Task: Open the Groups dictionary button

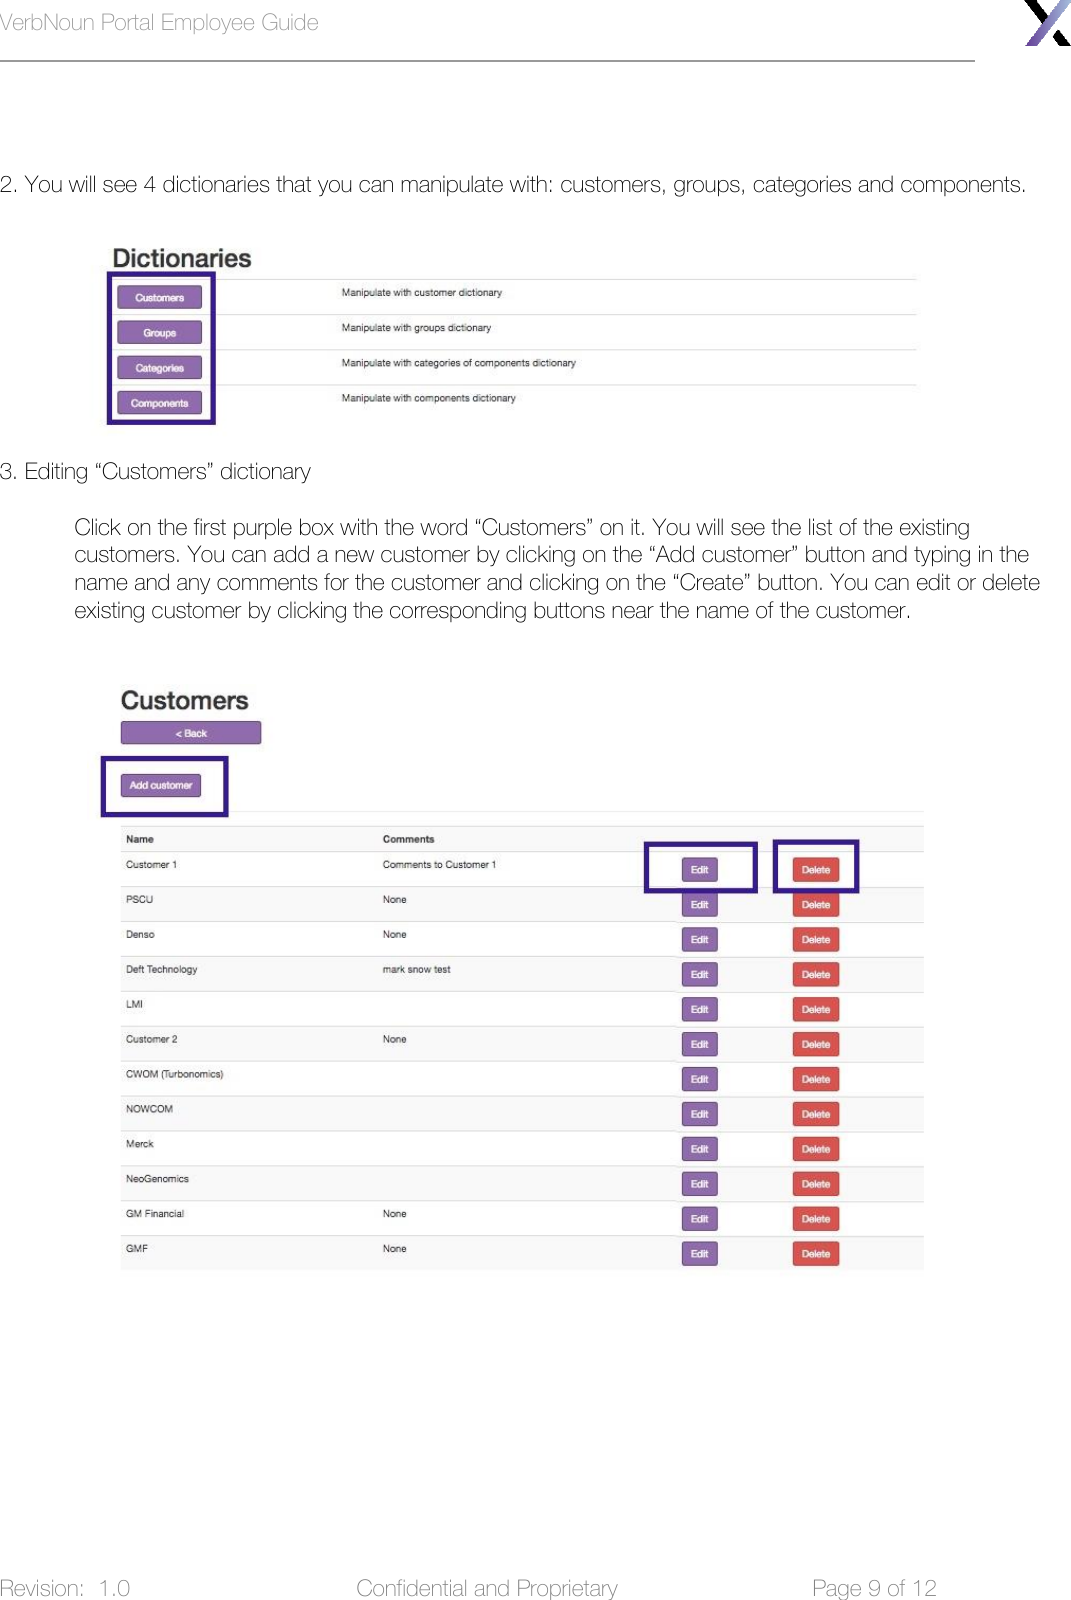Action: click(x=159, y=332)
